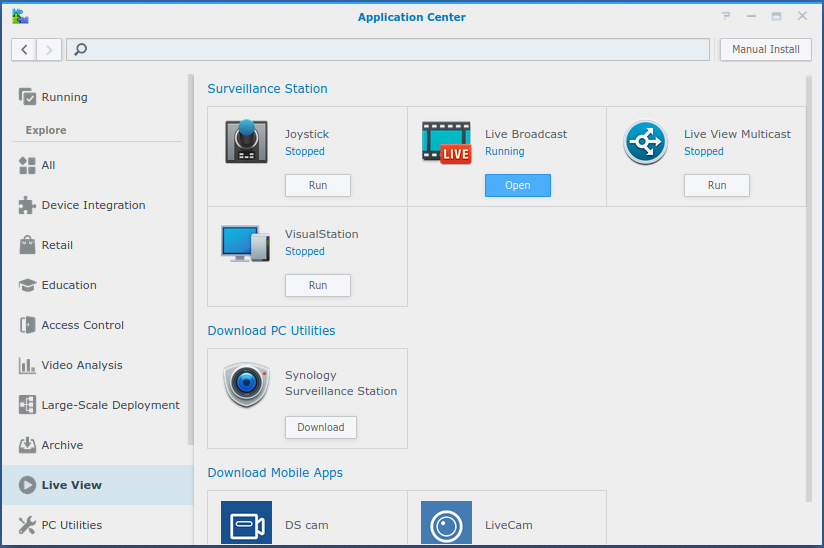Click the All category grid icon
Viewport: 824px width, 548px height.
pyautogui.click(x=27, y=165)
